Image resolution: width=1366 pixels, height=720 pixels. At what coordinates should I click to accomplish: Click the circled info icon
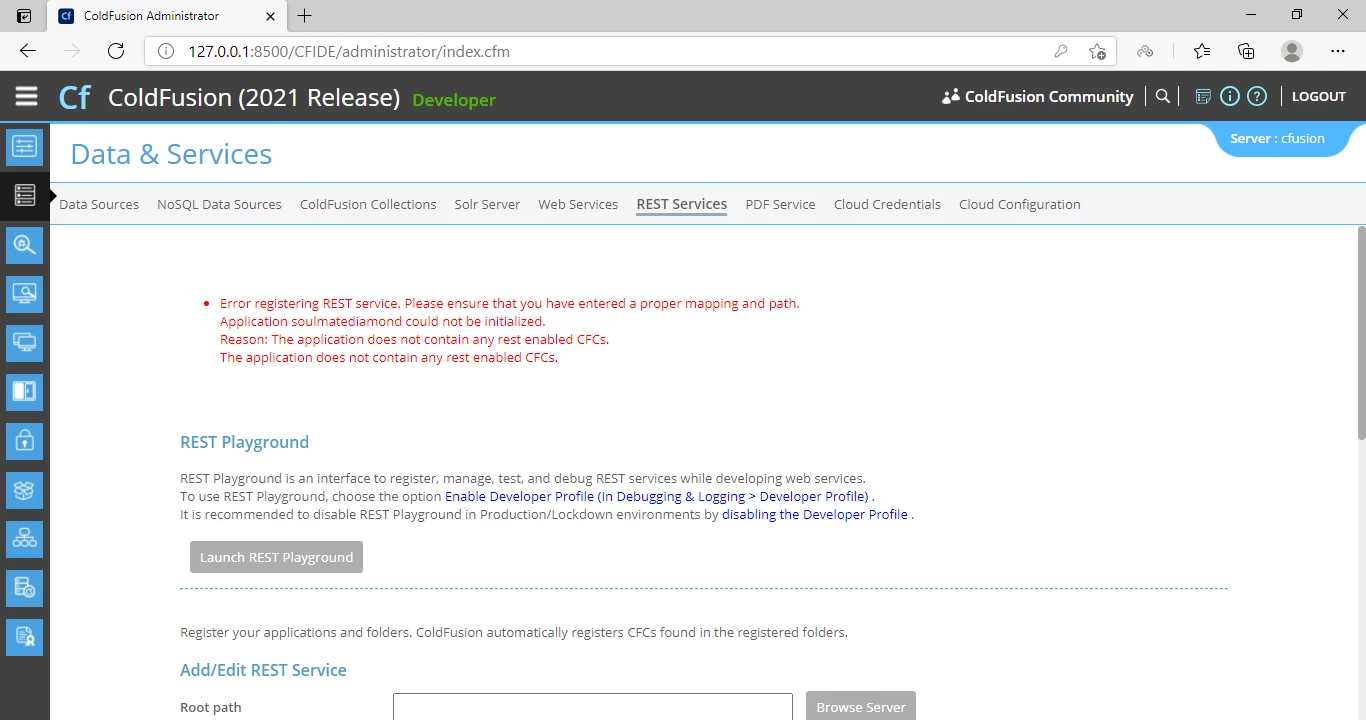click(1230, 96)
